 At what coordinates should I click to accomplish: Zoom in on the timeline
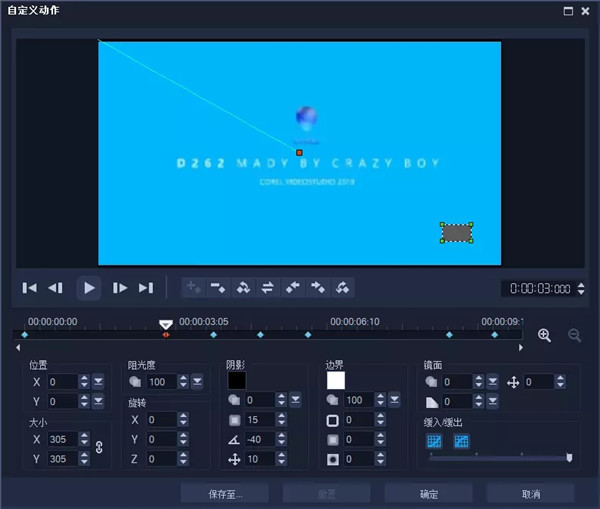click(x=544, y=335)
